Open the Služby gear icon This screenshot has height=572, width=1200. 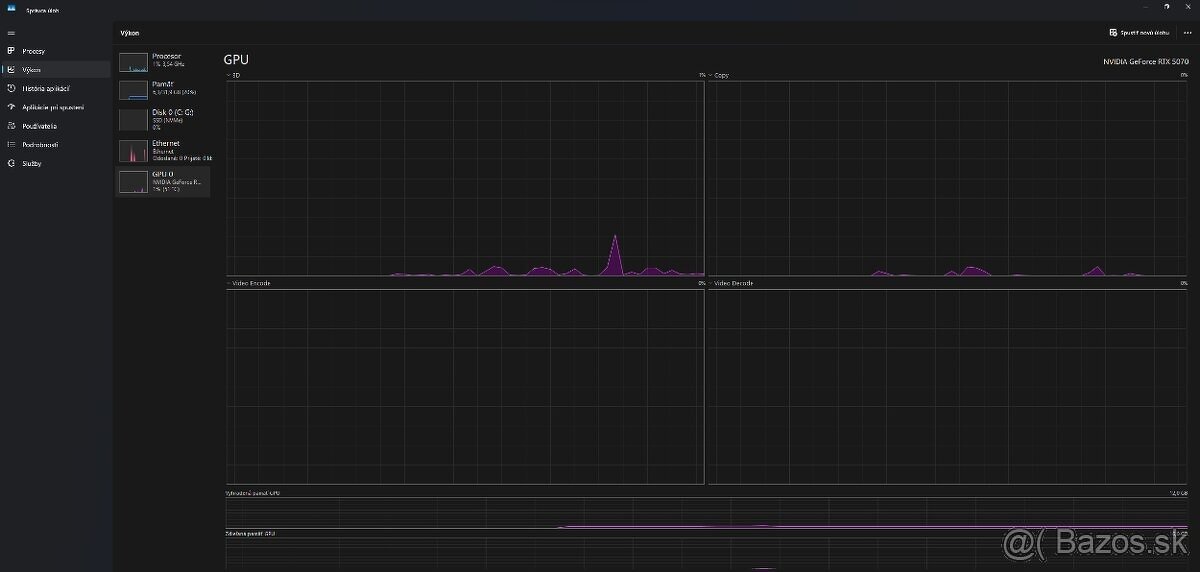(11, 163)
